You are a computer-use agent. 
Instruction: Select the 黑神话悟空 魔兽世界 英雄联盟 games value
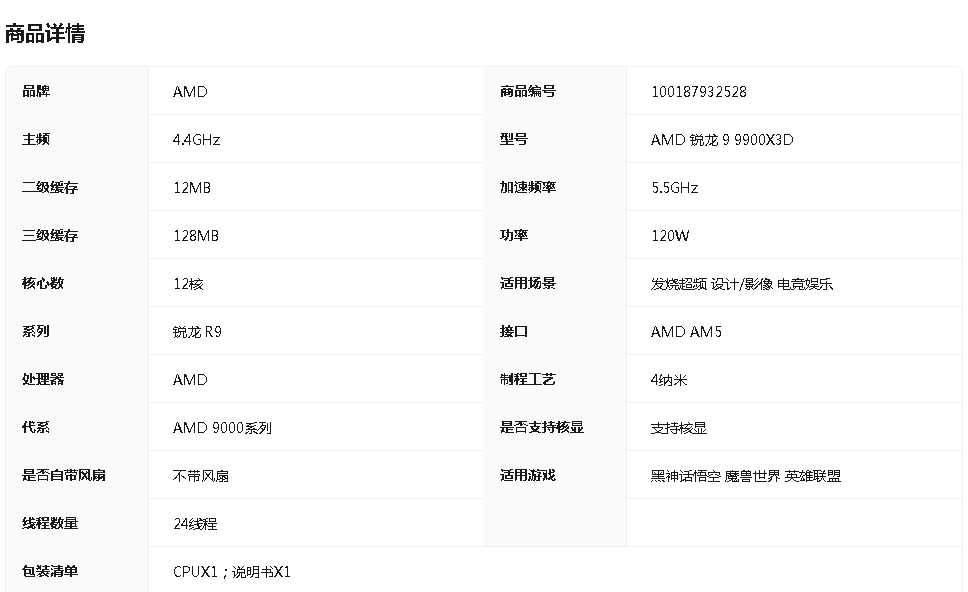746,476
